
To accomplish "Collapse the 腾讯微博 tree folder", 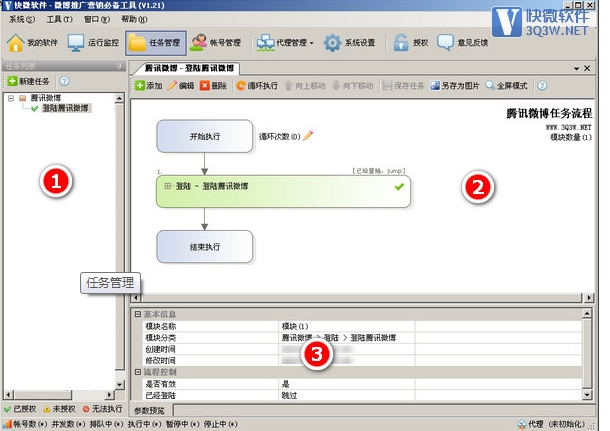I will point(11,98).
